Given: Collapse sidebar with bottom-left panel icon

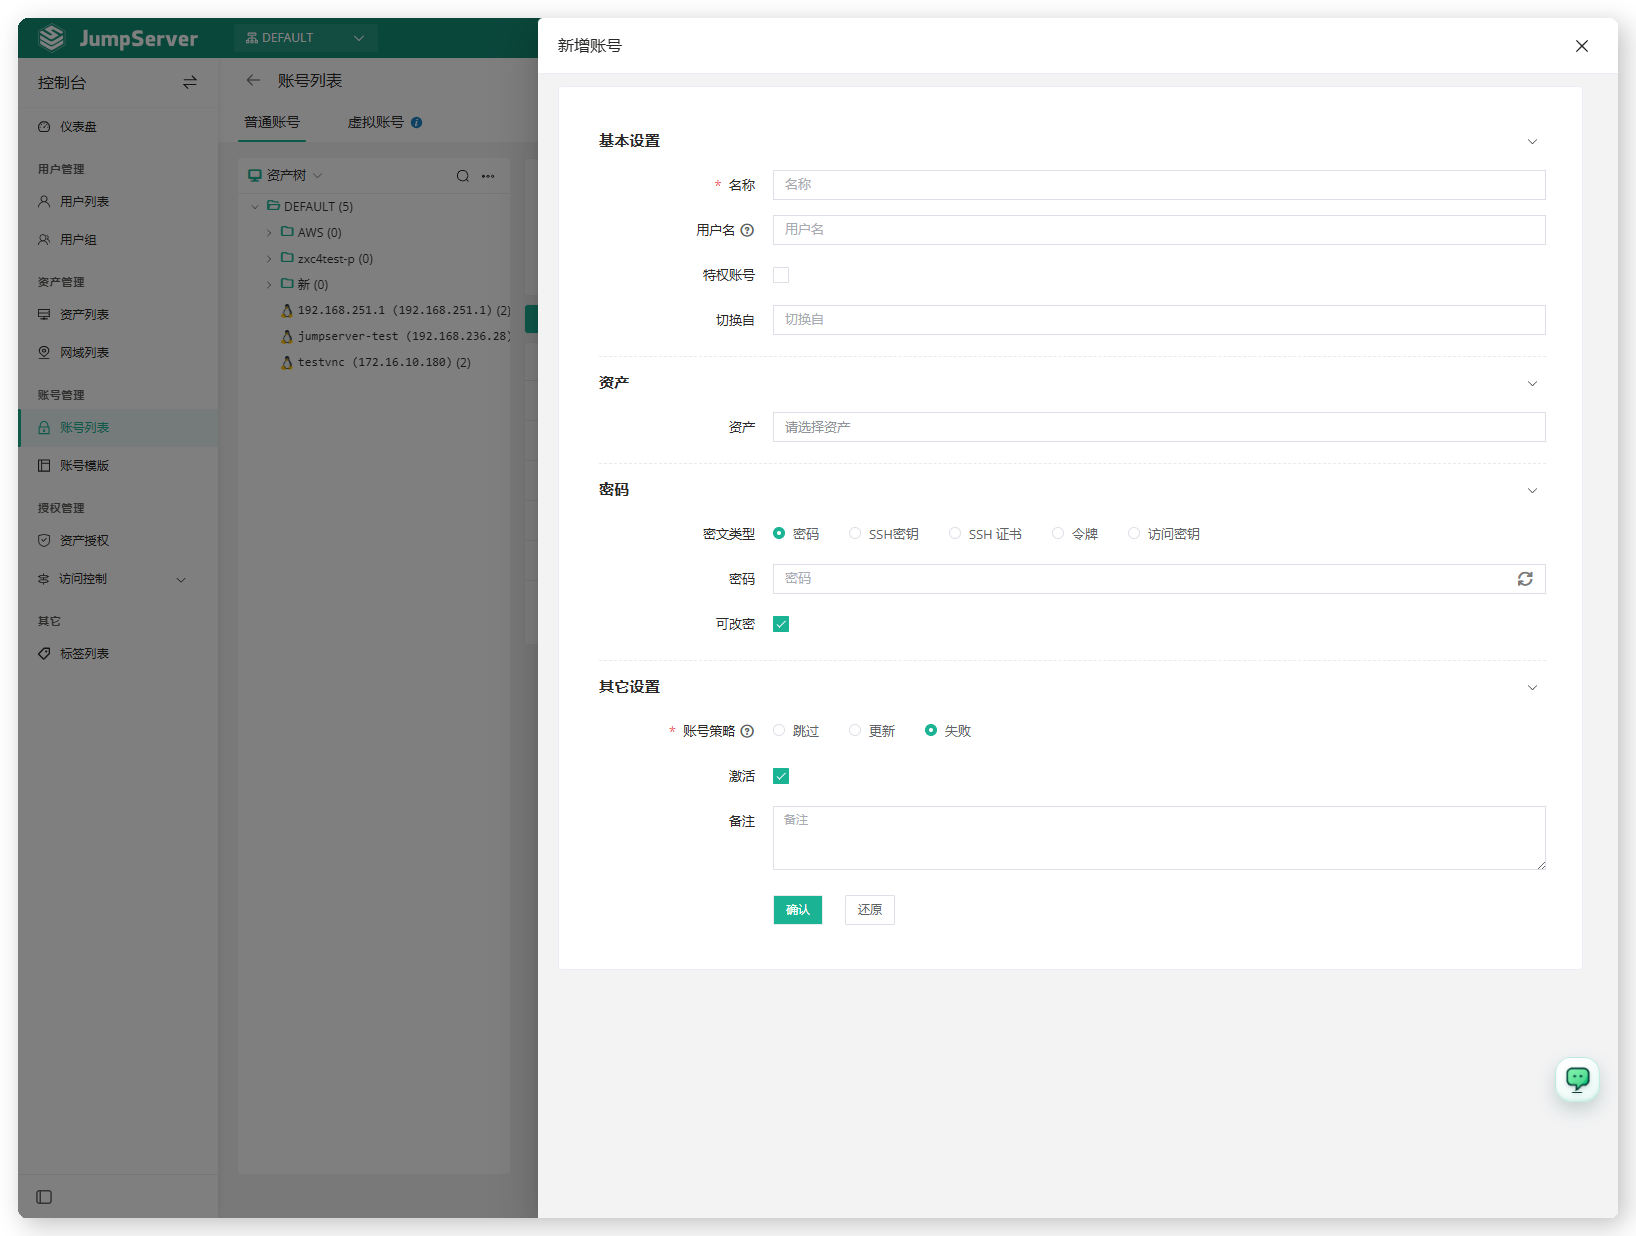Looking at the screenshot, I should 44,1197.
